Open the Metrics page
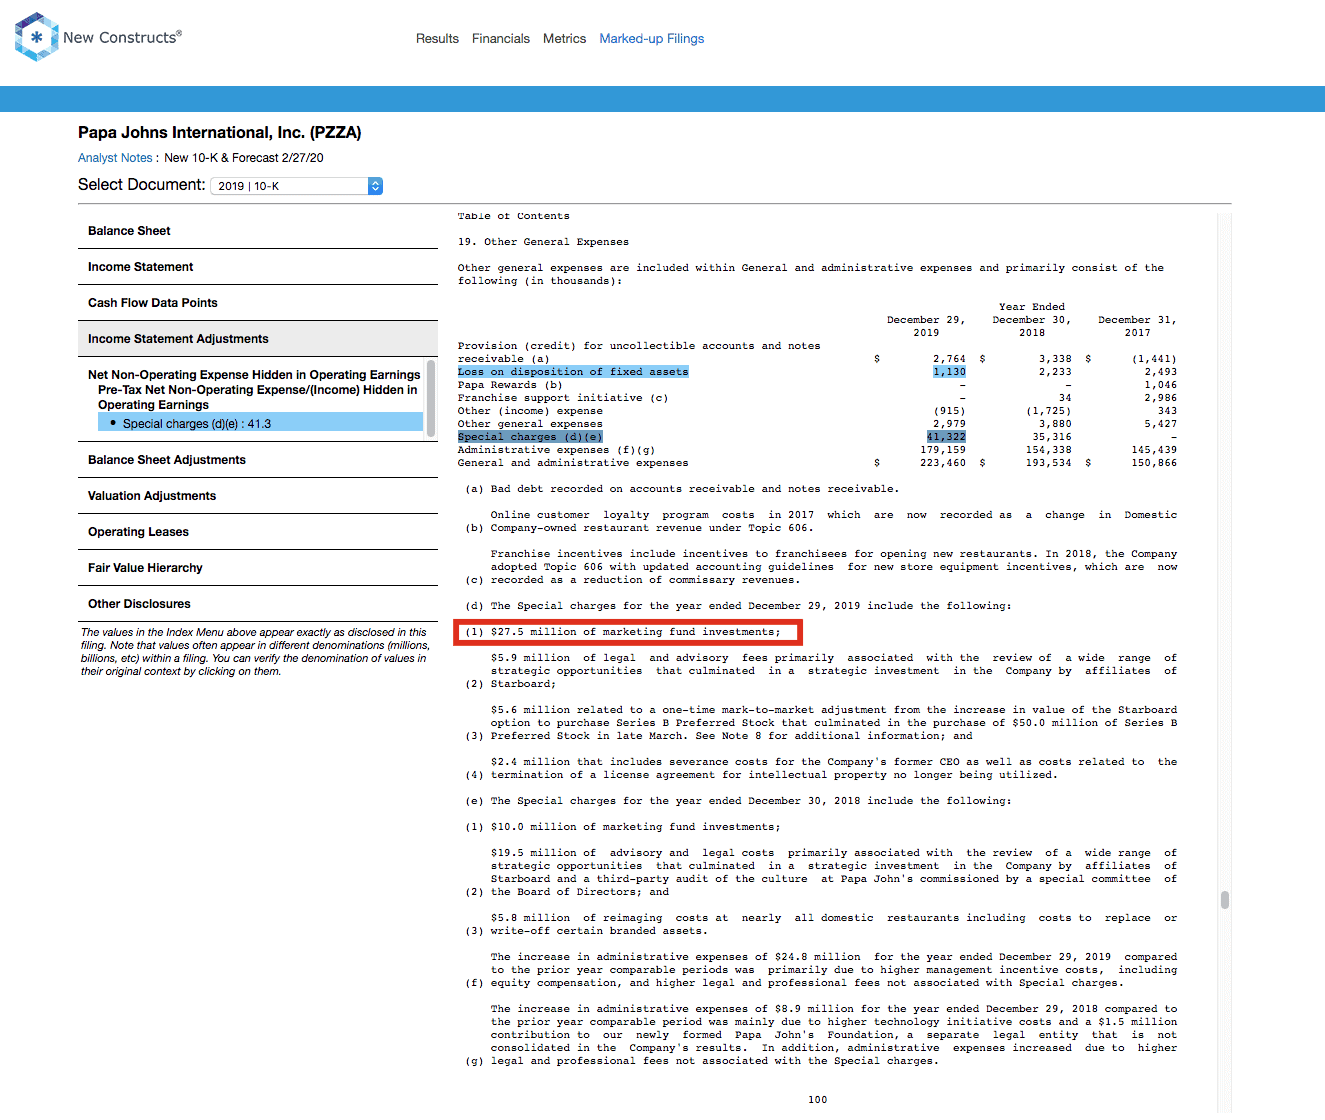 [564, 38]
